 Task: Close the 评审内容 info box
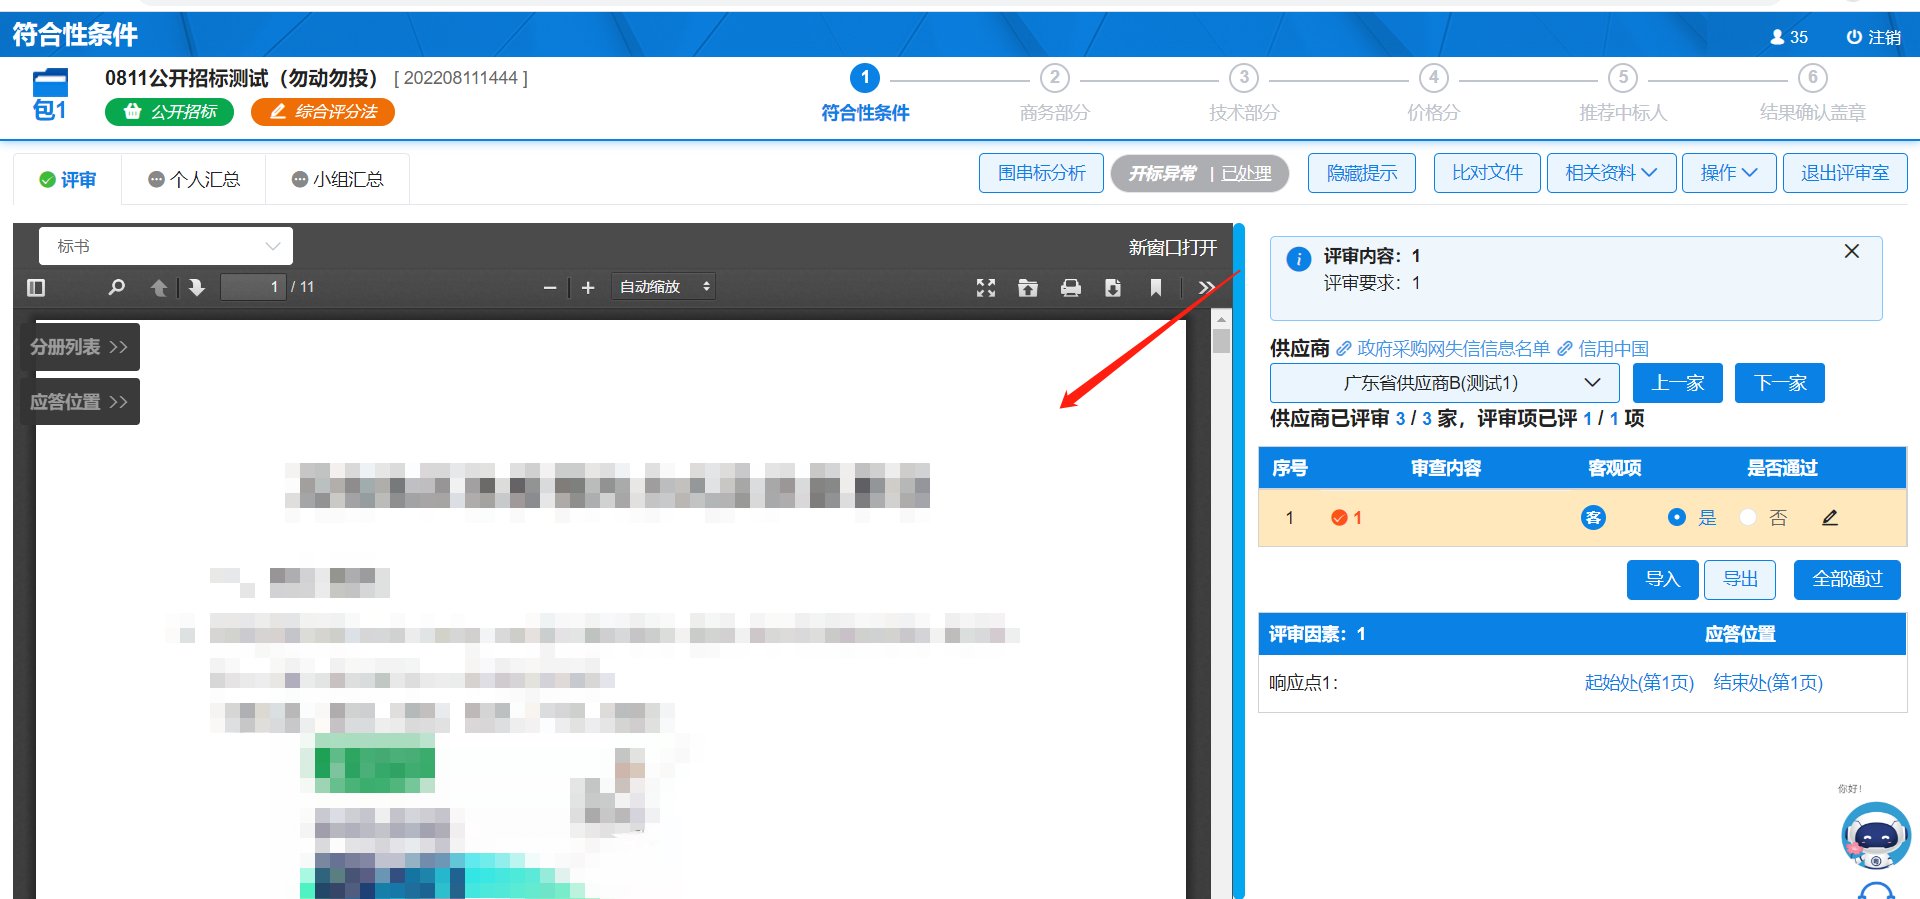coord(1852,252)
